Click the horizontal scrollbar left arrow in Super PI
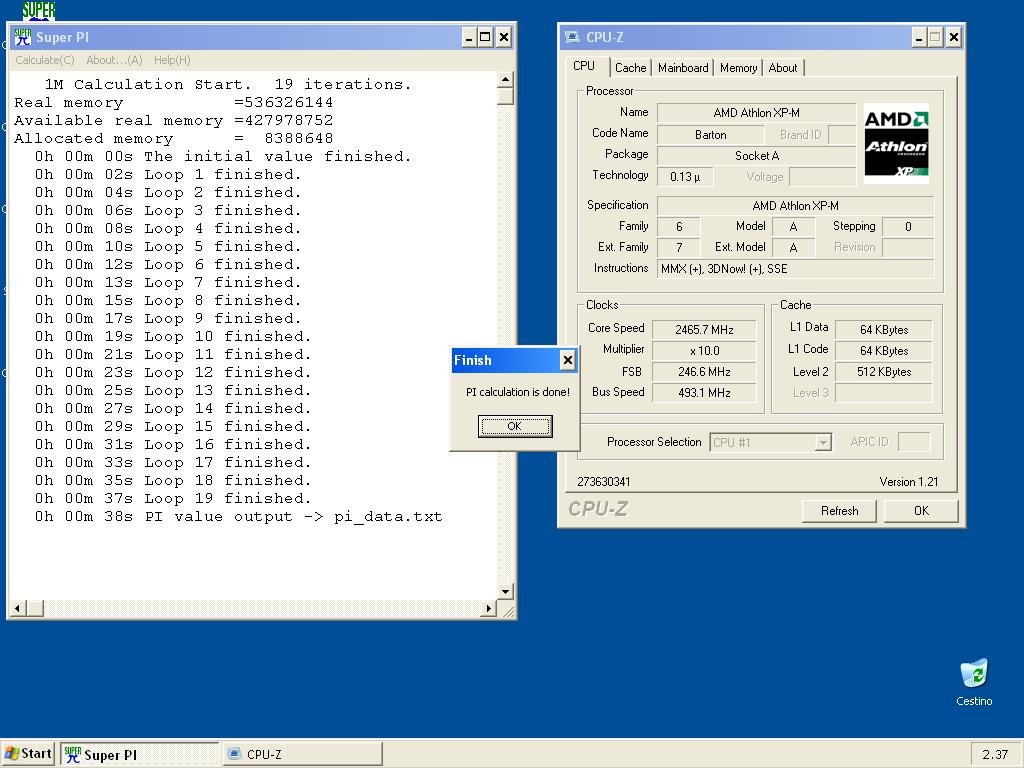This screenshot has width=1024, height=768. click(18, 609)
